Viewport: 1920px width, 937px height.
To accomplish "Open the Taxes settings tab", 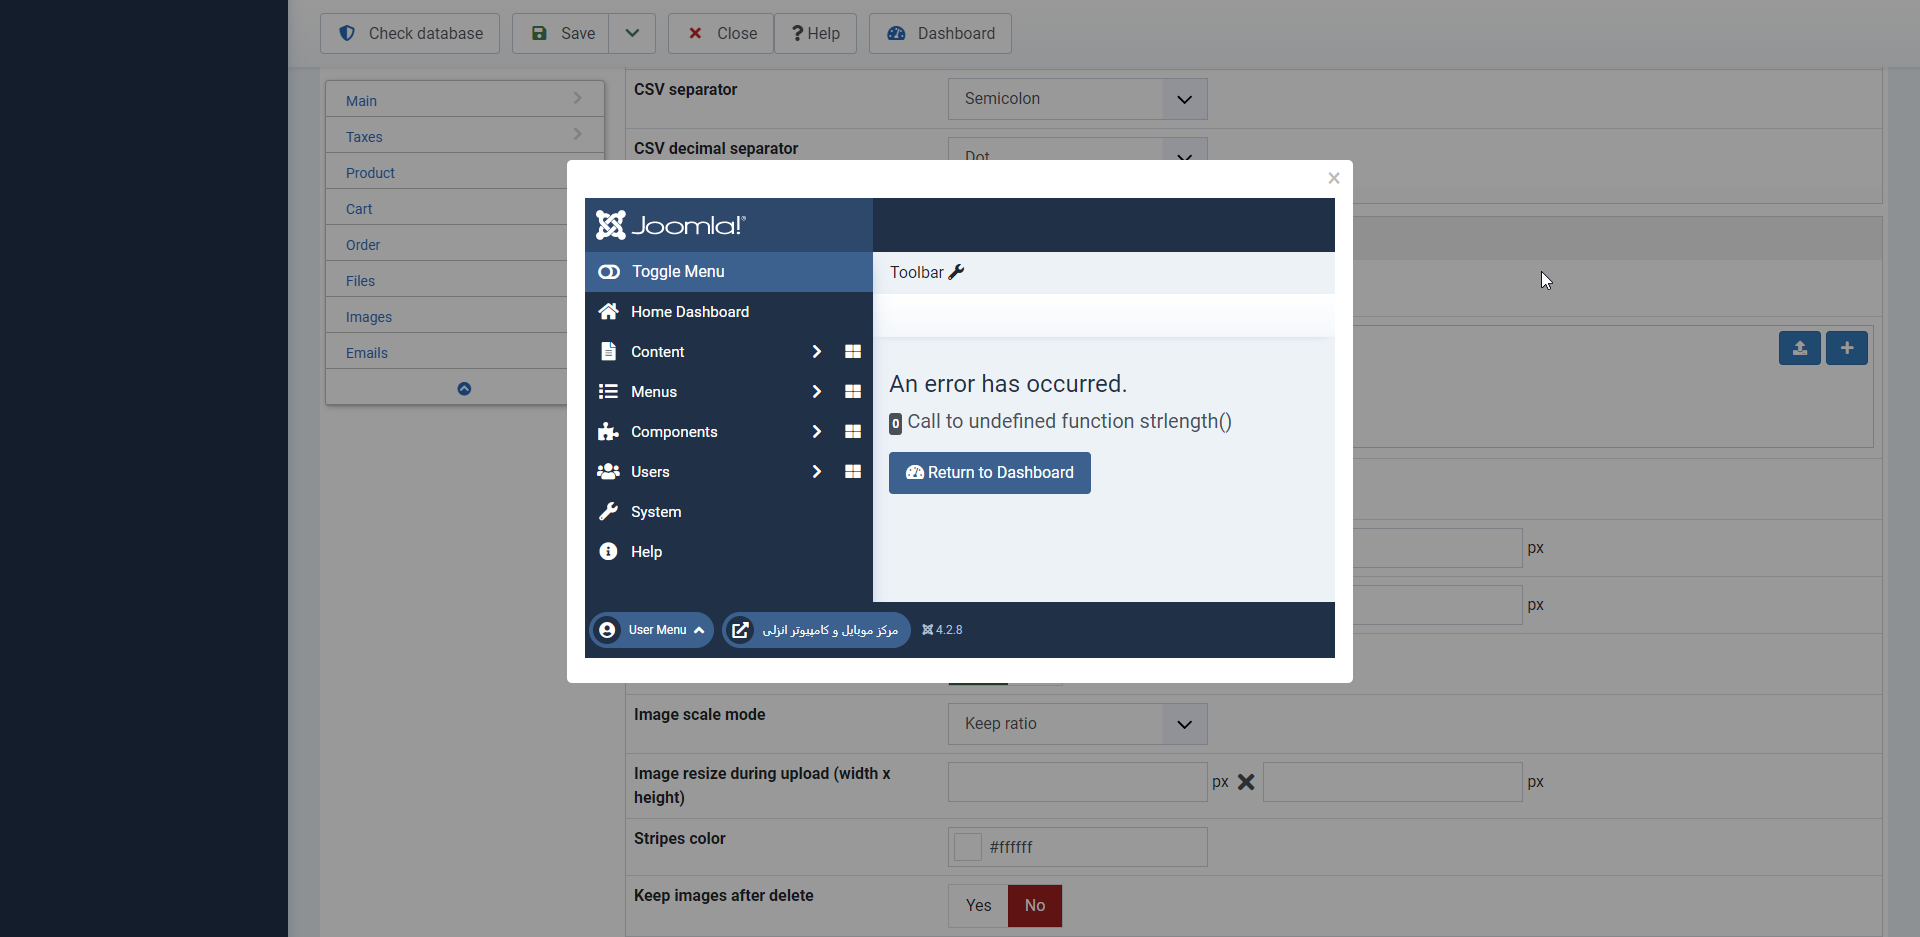I will point(464,135).
